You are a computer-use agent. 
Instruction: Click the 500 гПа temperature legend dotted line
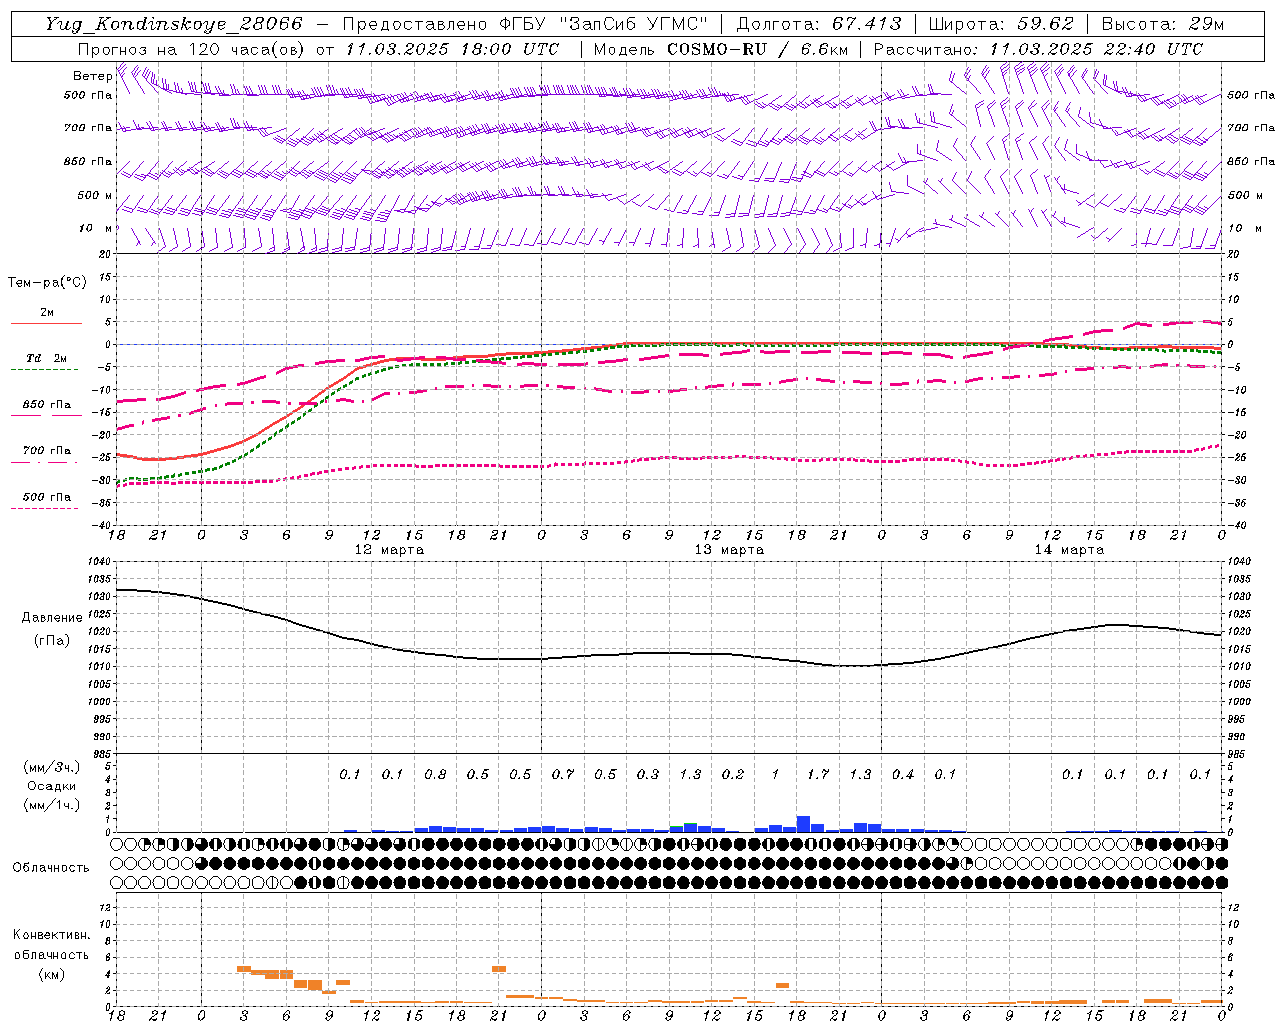click(x=45, y=508)
